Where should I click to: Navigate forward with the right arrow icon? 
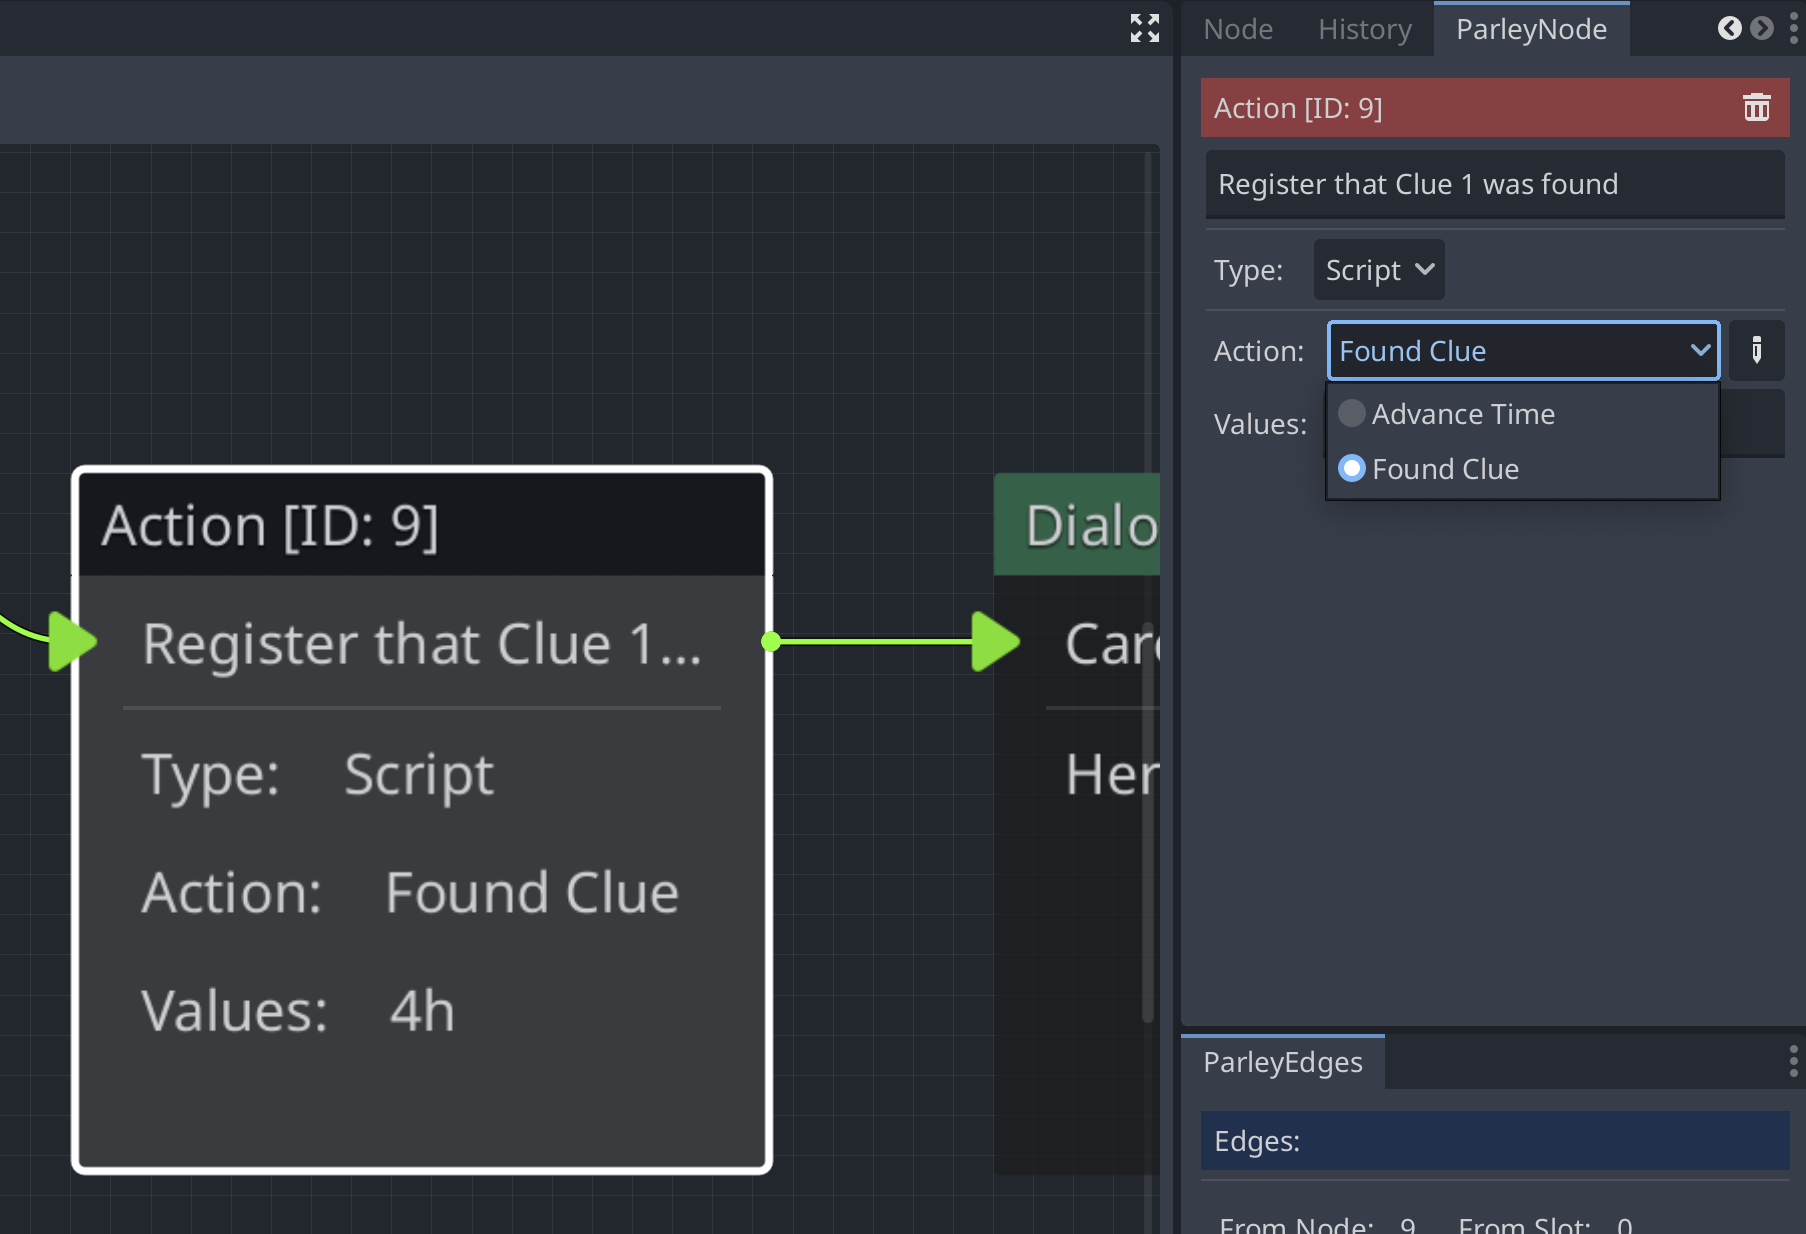tap(1761, 28)
